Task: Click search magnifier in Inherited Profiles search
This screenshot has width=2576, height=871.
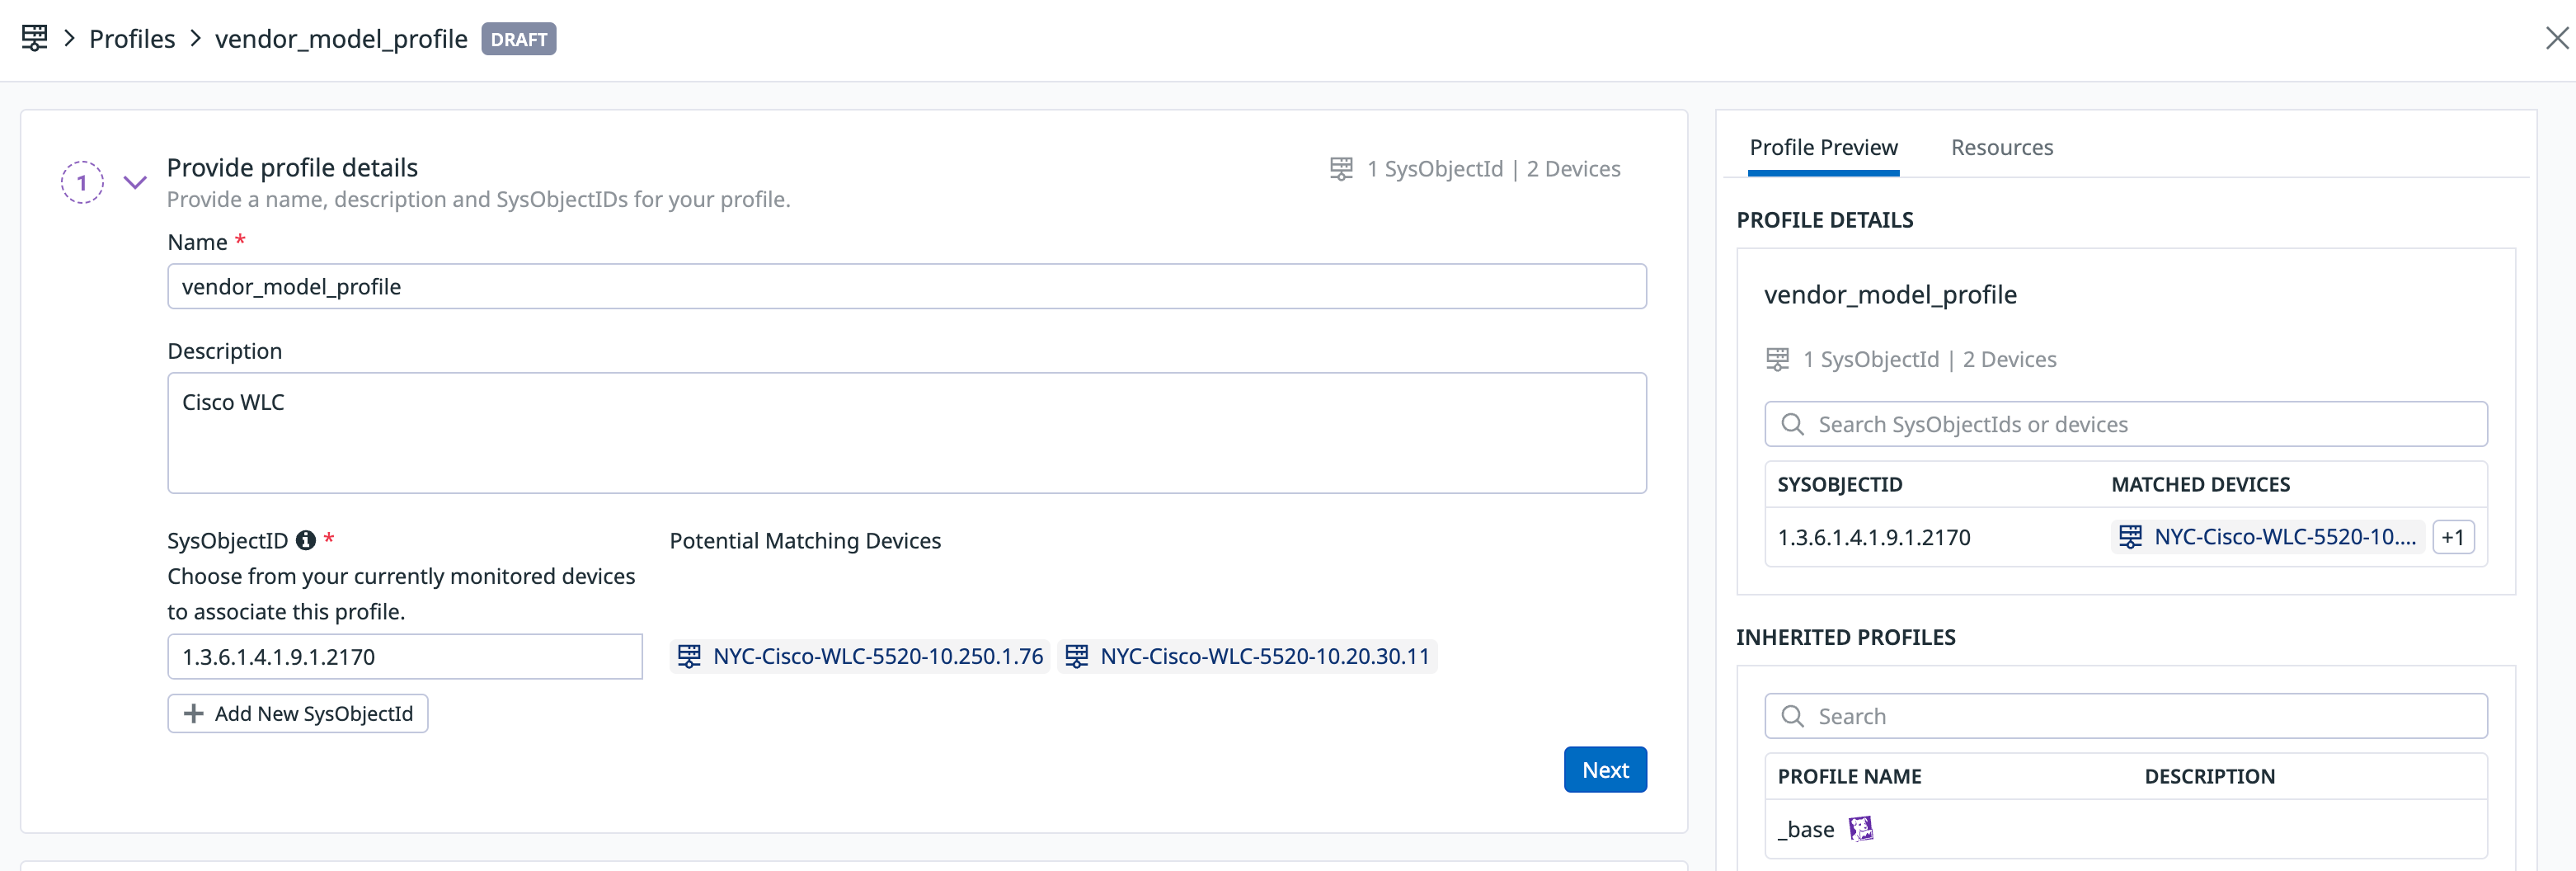Action: coord(1792,716)
